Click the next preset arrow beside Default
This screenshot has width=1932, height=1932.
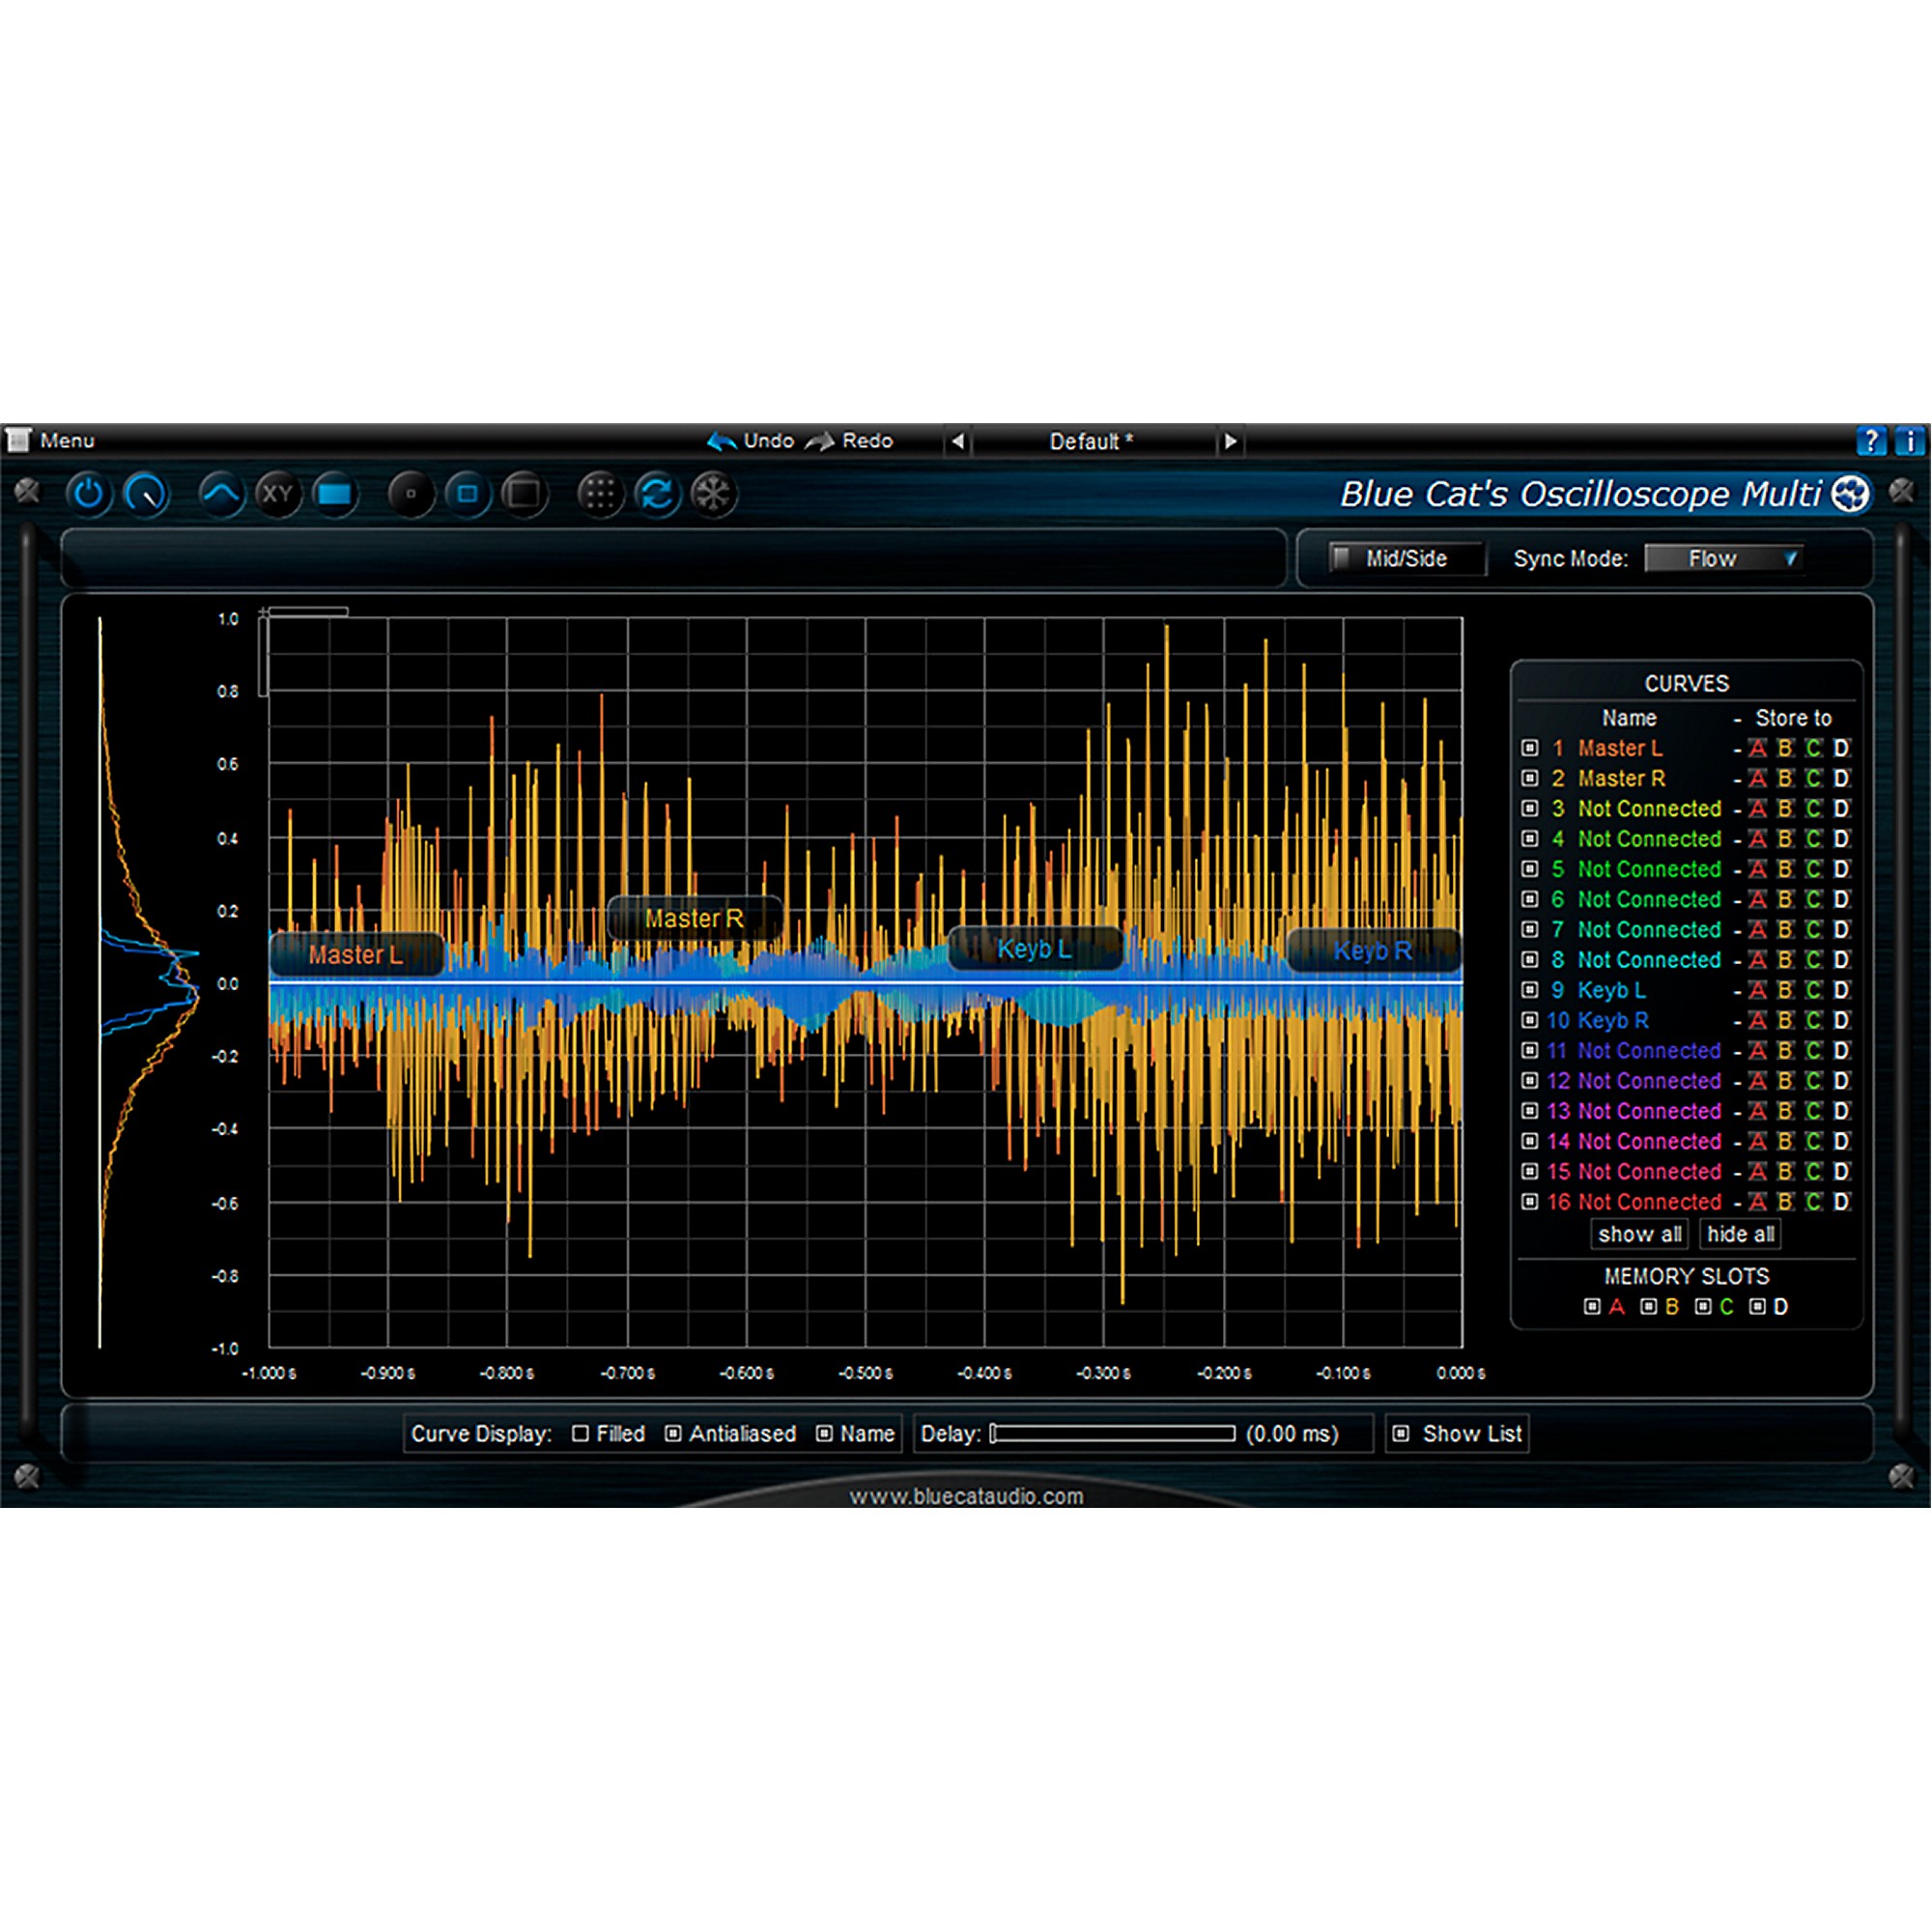pos(1229,441)
